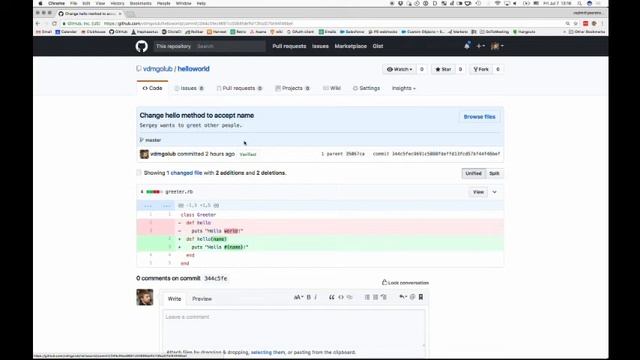Open Pull requests in top navigation
Screen dimensions: 640x360
click(289, 46)
